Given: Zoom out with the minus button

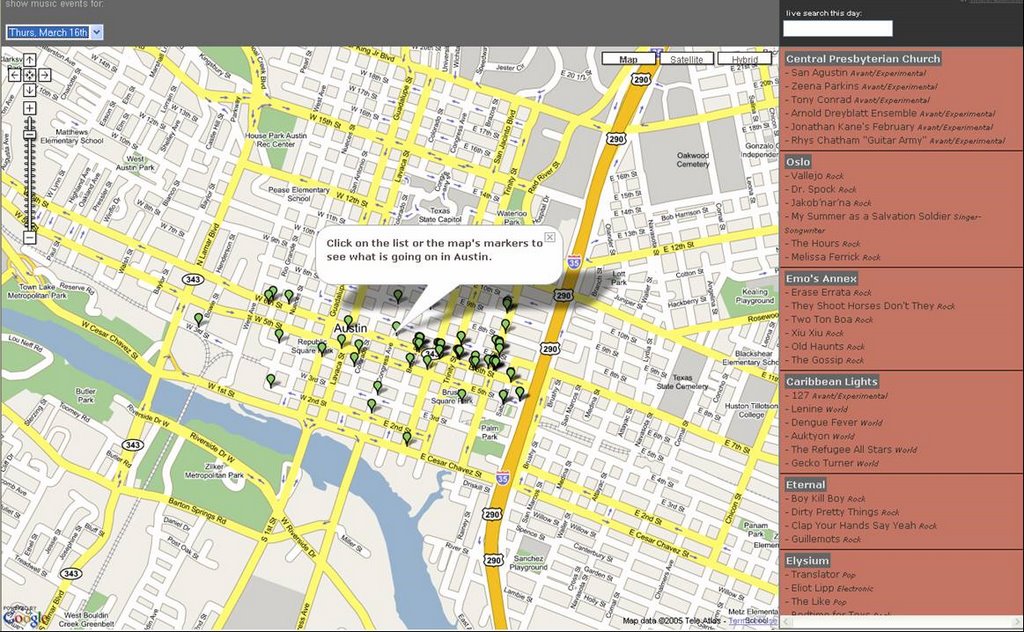Looking at the screenshot, I should 29,237.
